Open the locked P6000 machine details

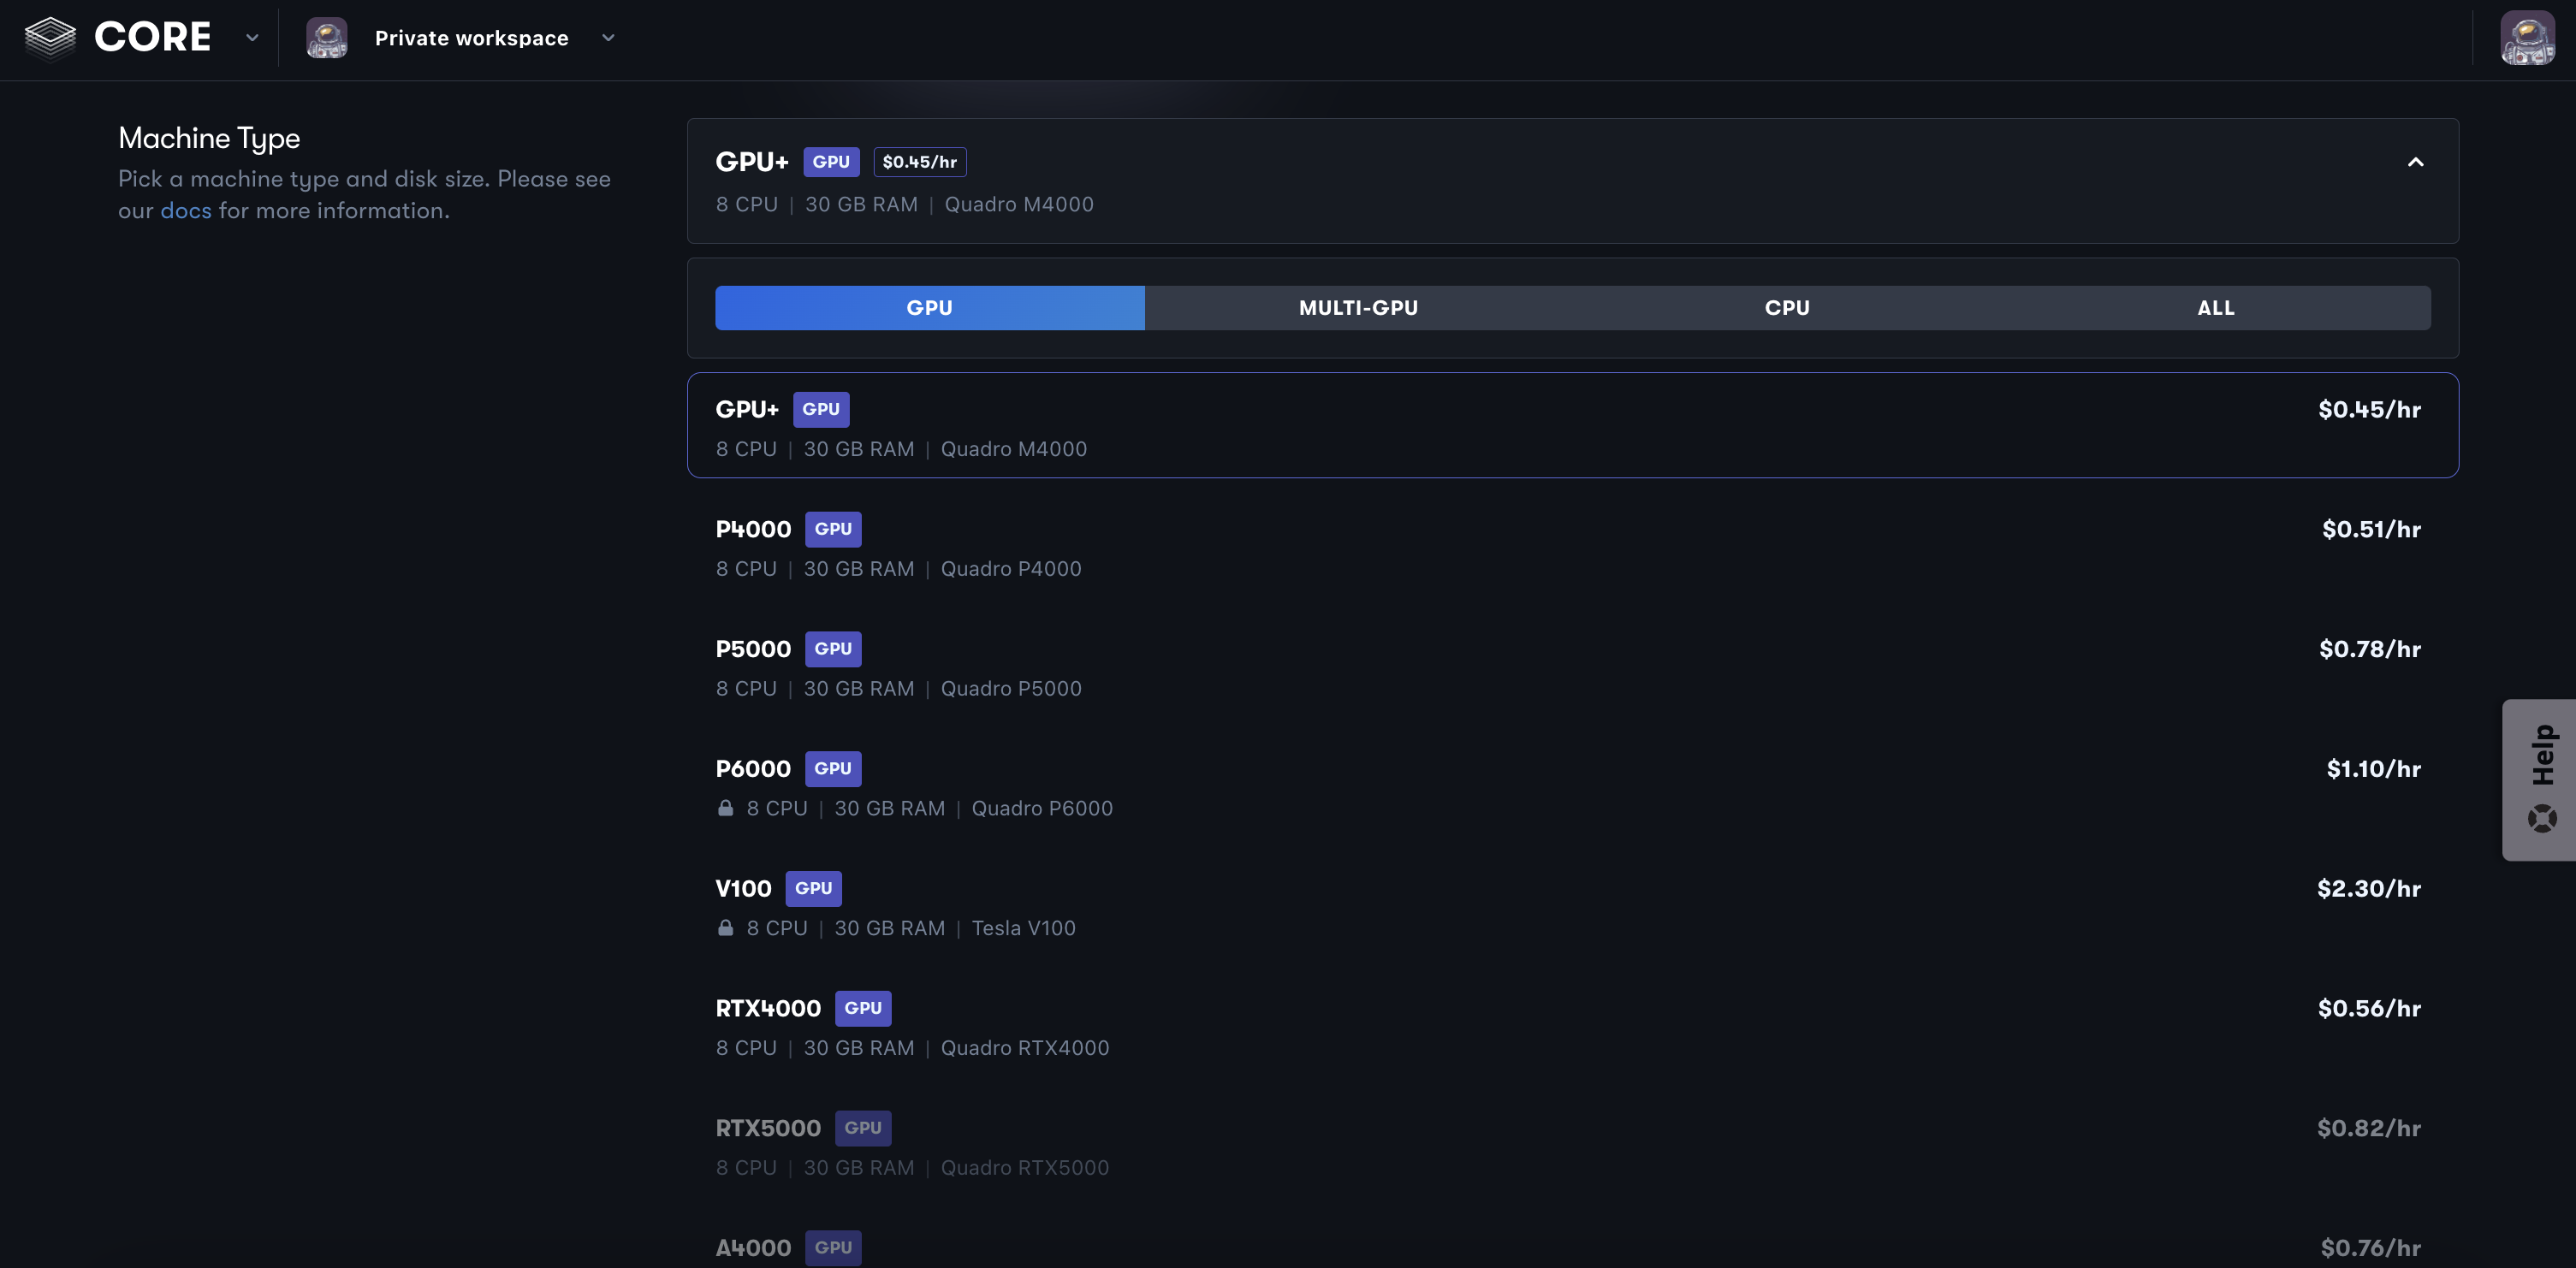pyautogui.click(x=1567, y=787)
